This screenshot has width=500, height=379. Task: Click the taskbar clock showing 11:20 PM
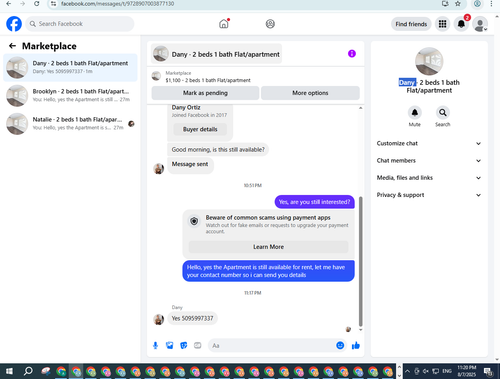[467, 371]
